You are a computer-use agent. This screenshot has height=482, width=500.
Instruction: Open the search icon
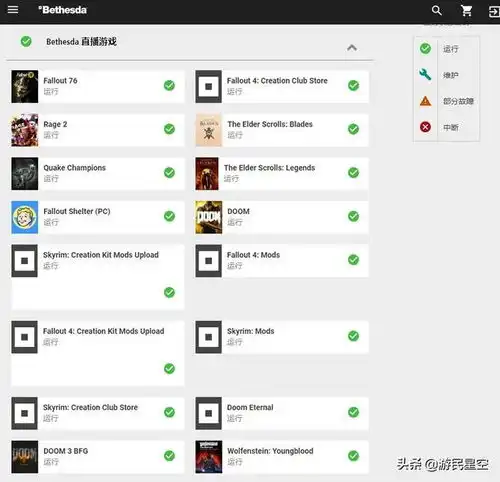click(437, 11)
